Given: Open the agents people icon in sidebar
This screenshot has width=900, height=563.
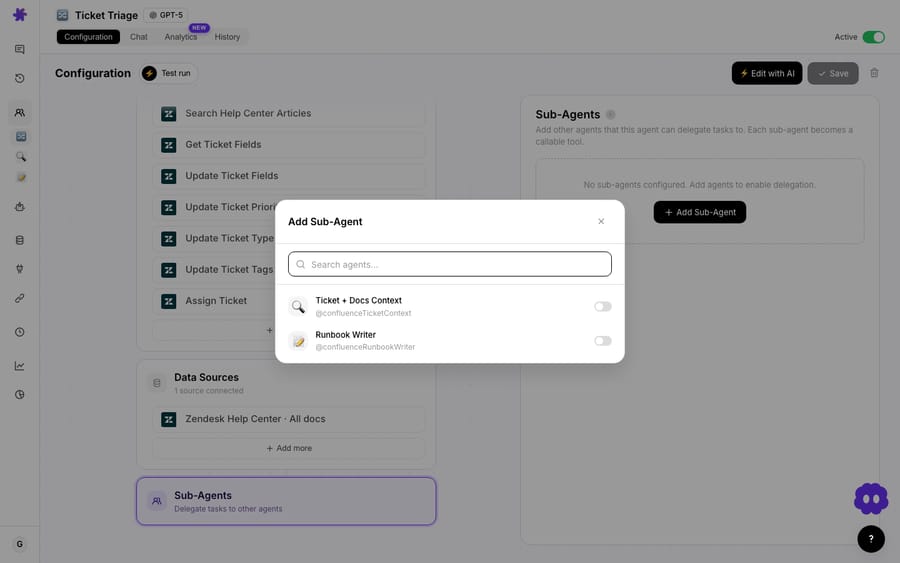Looking at the screenshot, I should [20, 112].
